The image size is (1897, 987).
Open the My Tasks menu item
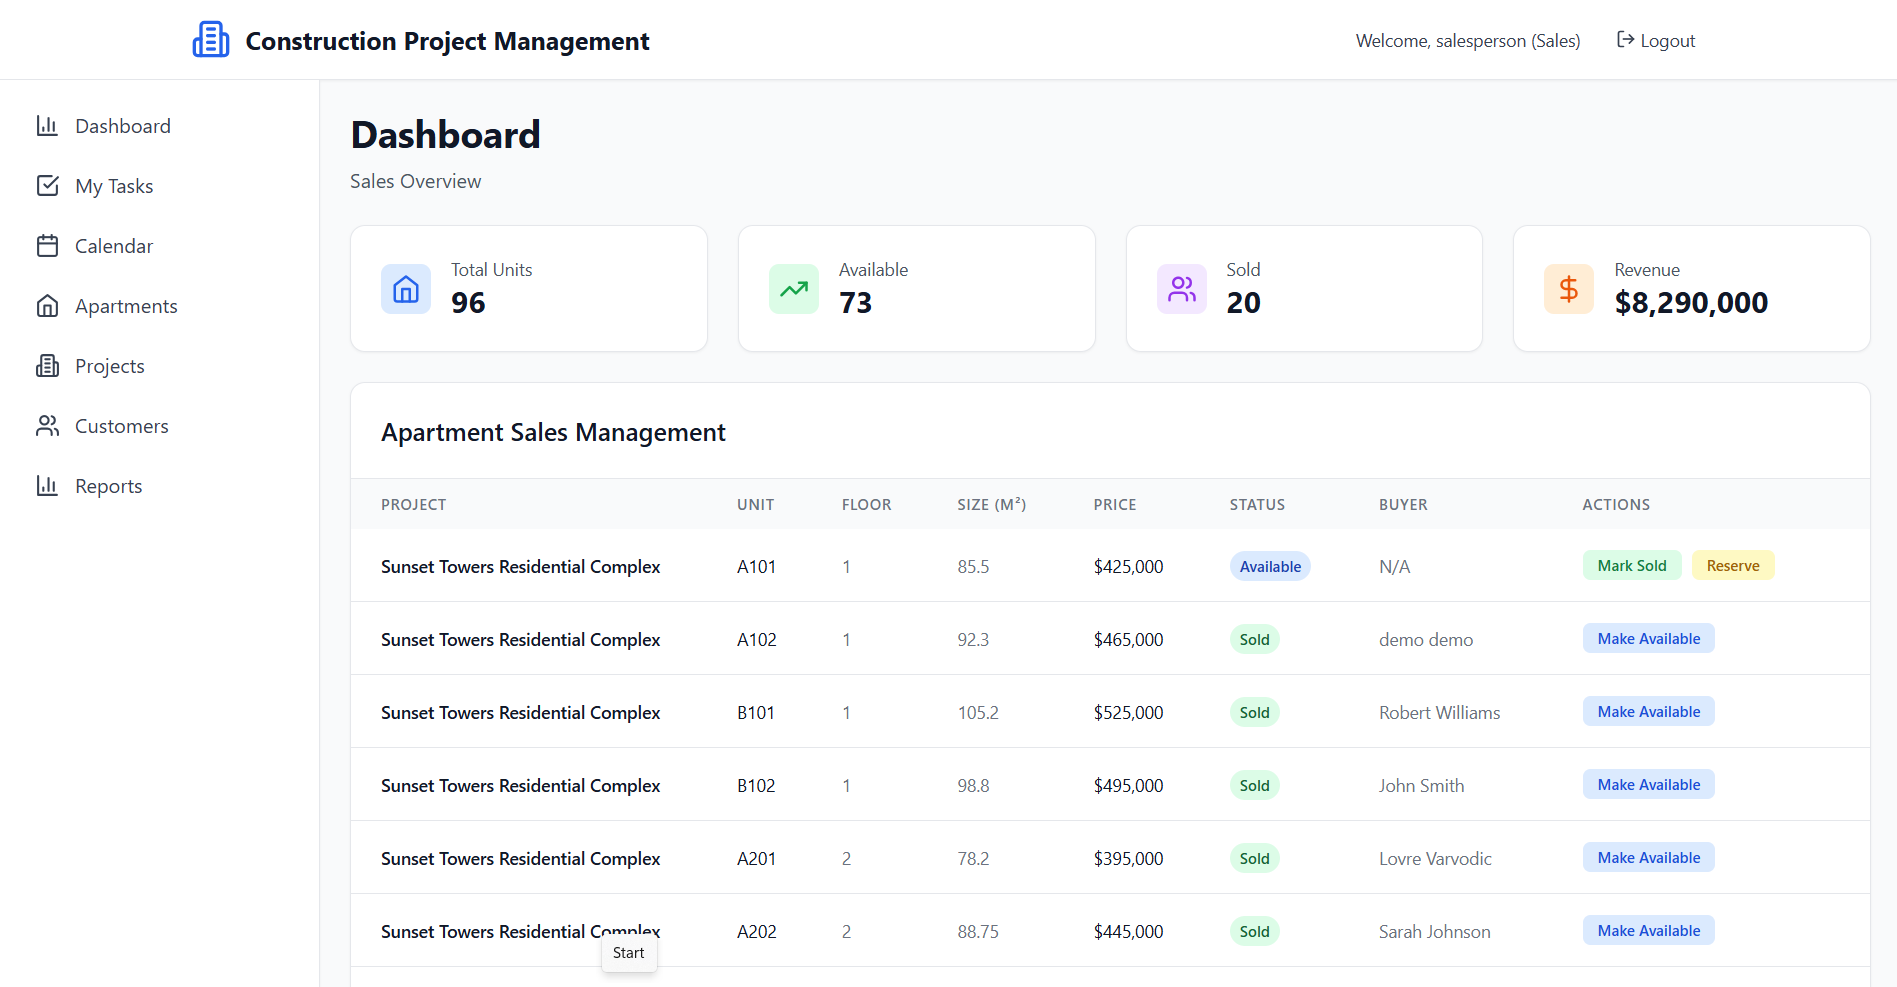tap(114, 186)
